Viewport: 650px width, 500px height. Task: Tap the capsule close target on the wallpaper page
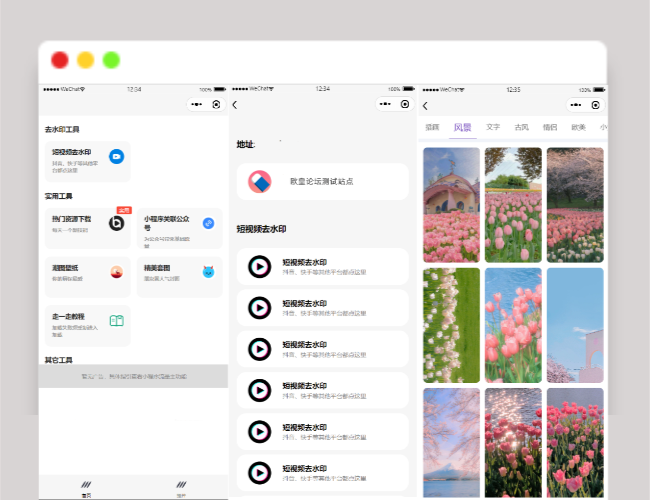[596, 105]
